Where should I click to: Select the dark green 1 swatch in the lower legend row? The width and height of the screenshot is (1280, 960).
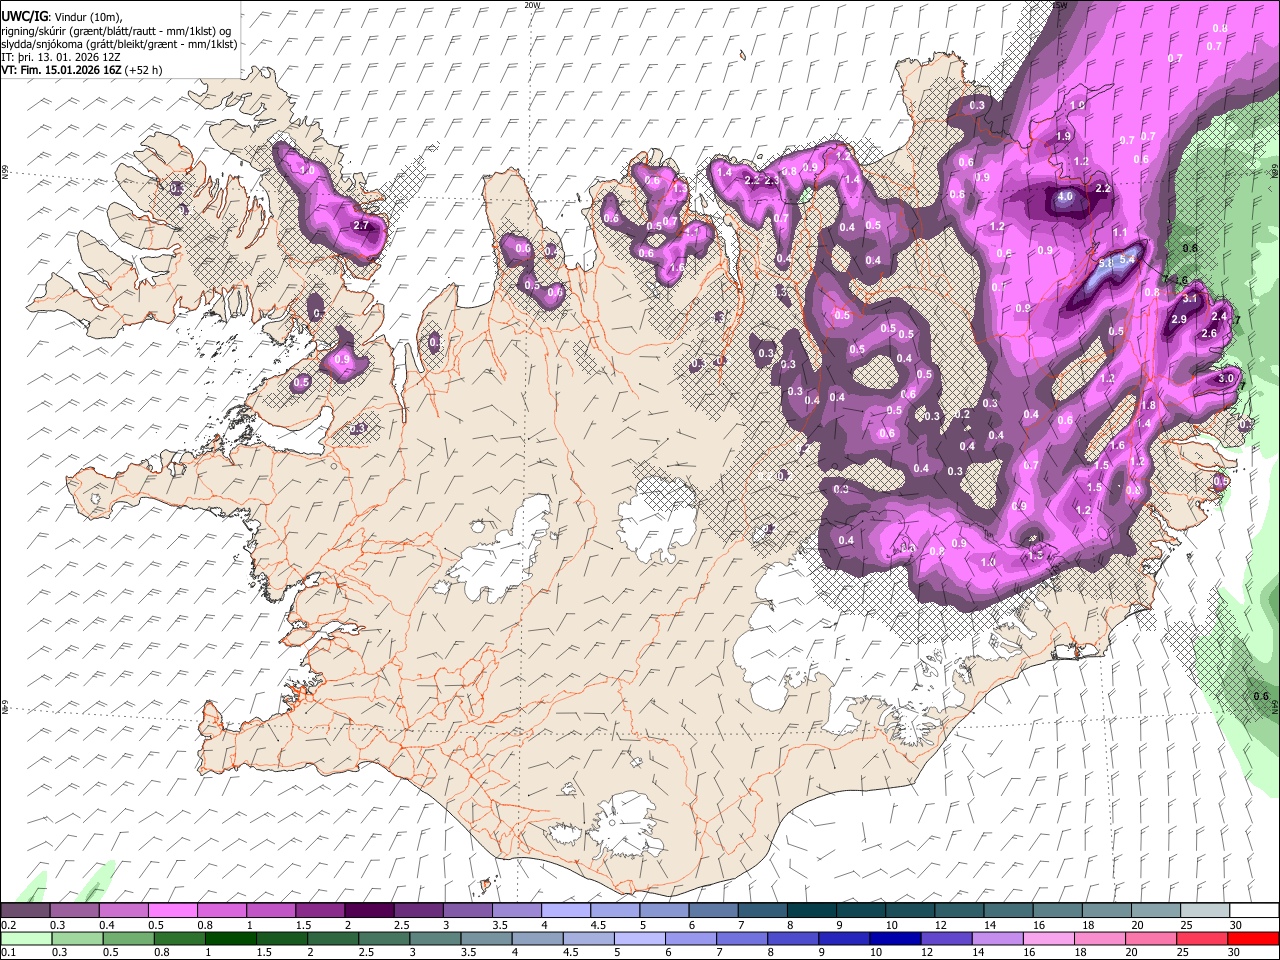pos(230,938)
